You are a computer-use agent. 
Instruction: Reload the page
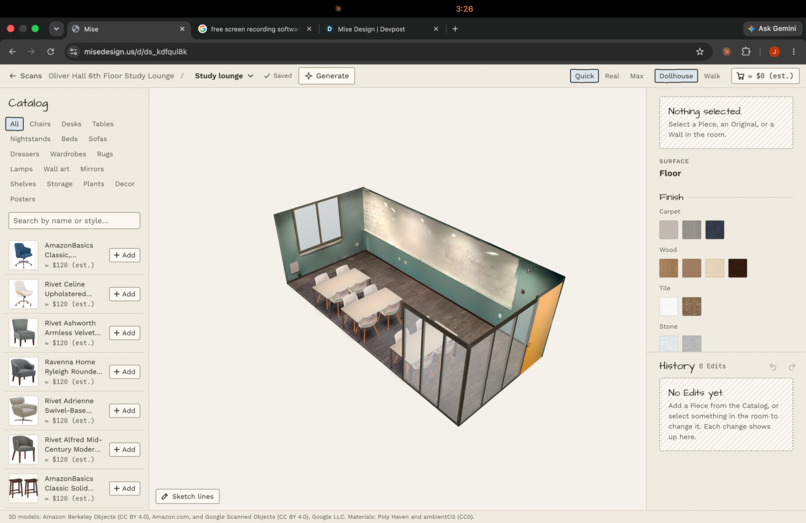click(x=50, y=51)
